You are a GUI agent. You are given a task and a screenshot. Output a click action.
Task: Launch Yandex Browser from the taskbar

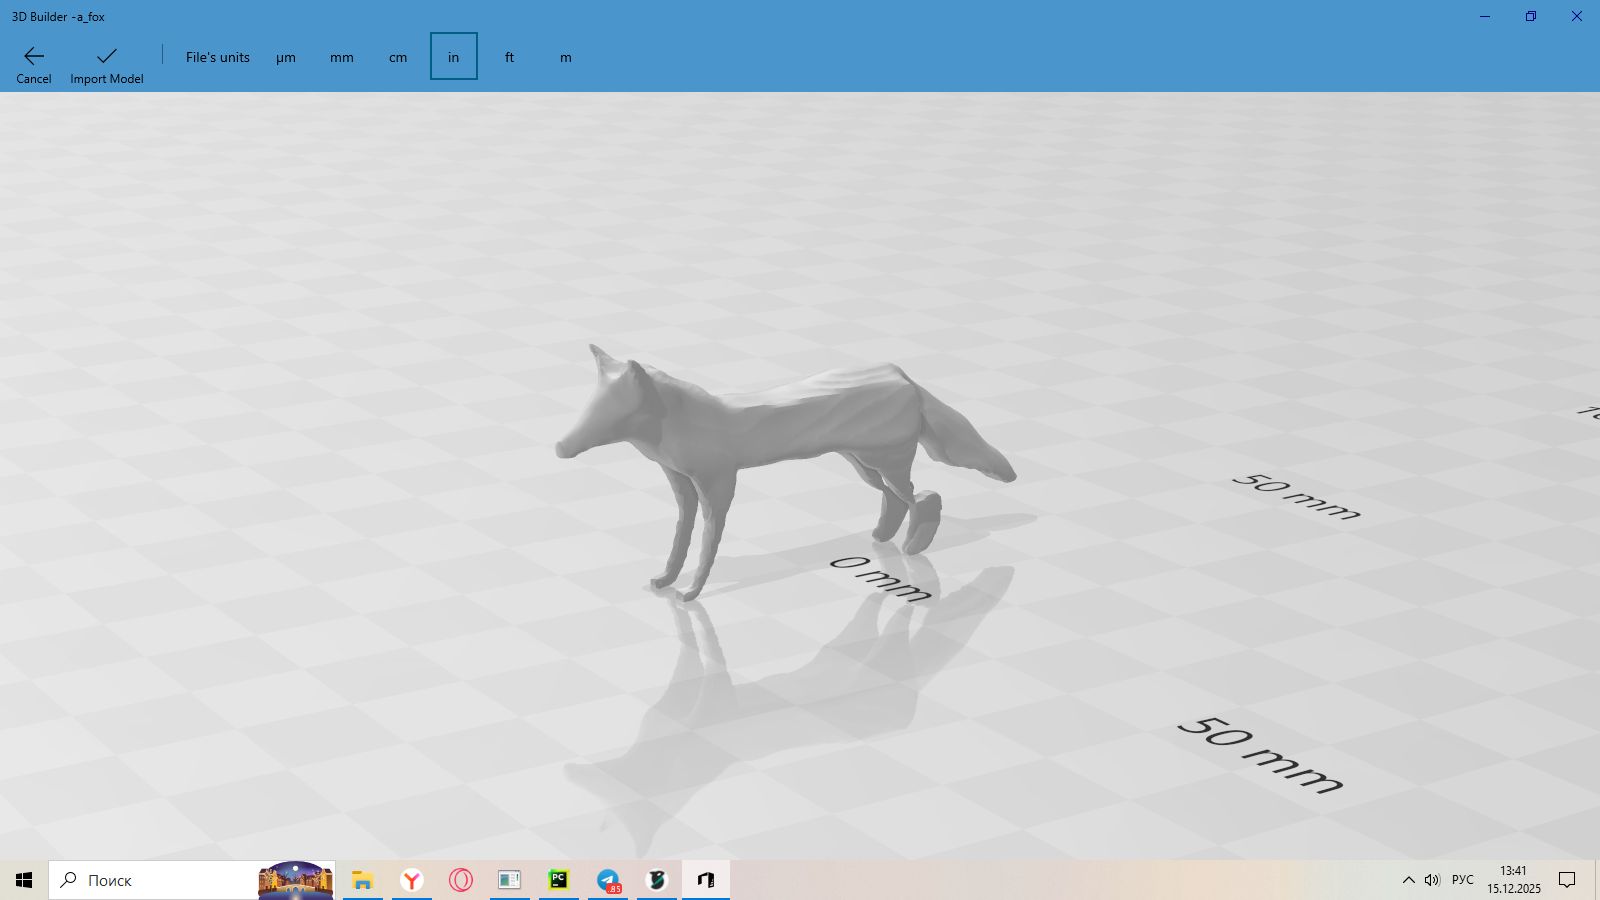(412, 880)
